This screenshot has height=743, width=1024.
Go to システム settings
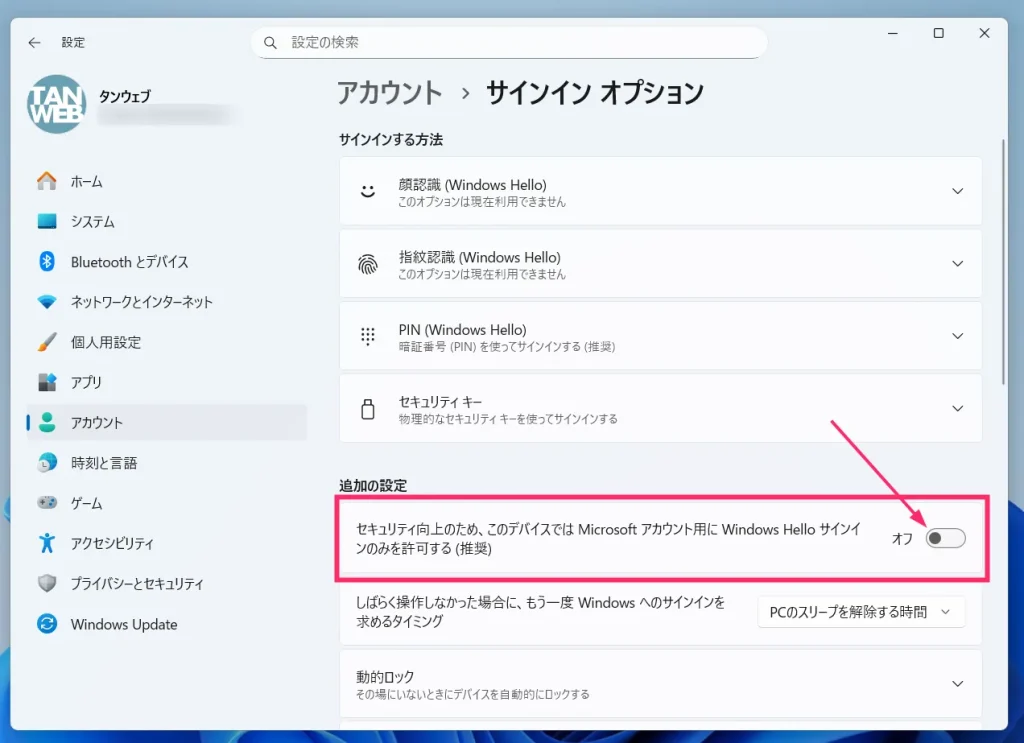pyautogui.click(x=166, y=221)
